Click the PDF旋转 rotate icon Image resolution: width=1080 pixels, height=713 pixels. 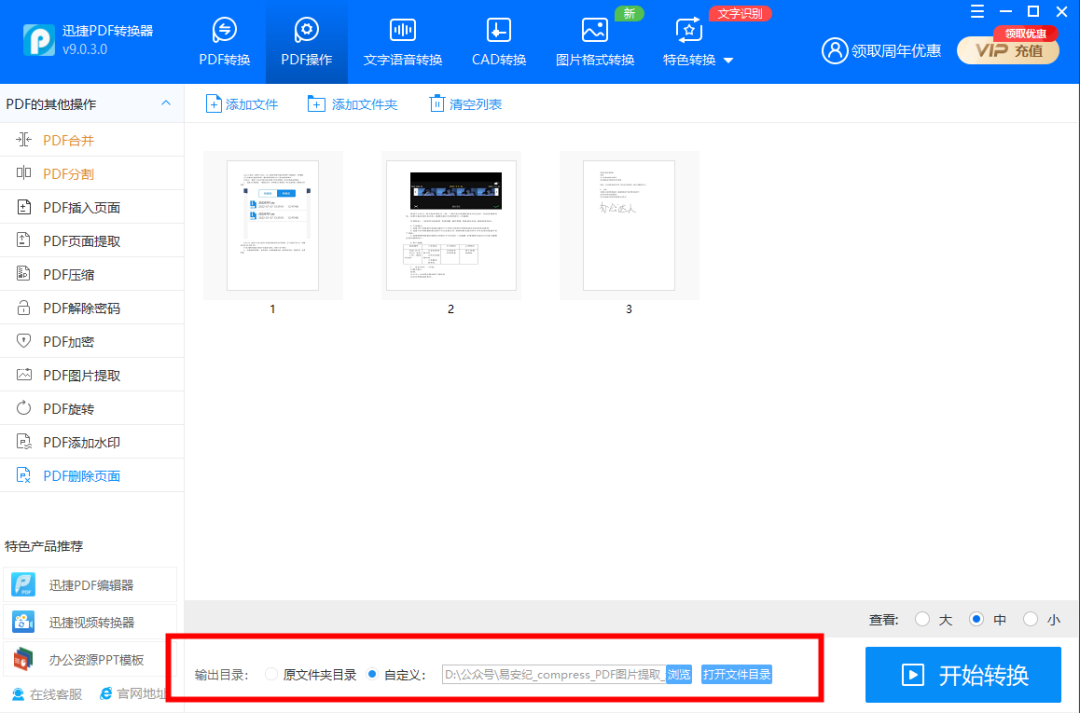pyautogui.click(x=23, y=408)
